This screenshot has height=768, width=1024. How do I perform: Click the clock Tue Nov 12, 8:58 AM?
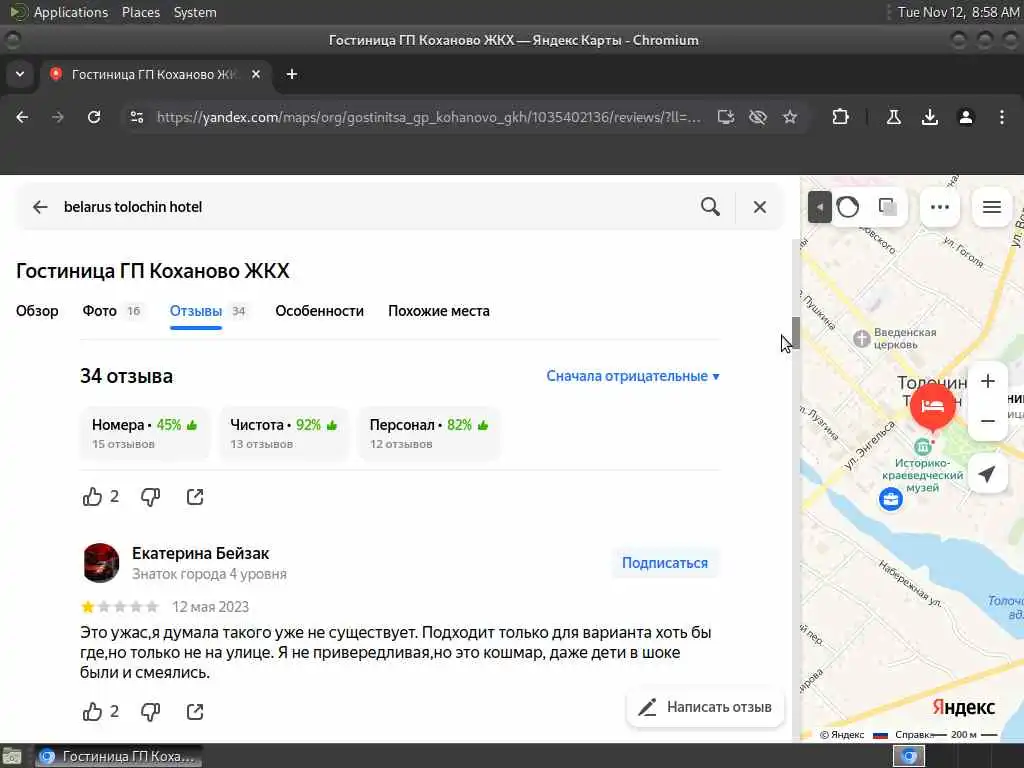click(958, 12)
